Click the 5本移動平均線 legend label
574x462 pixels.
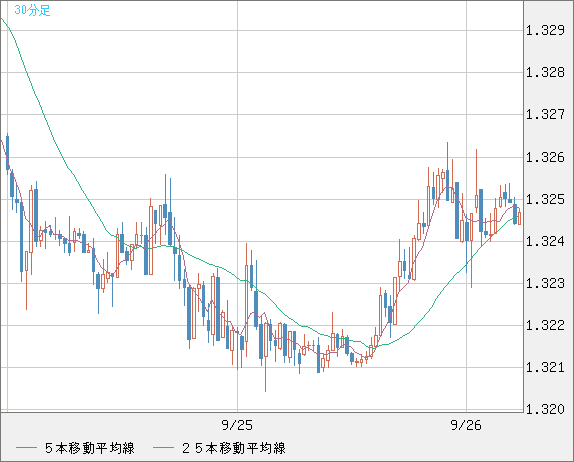[90, 448]
